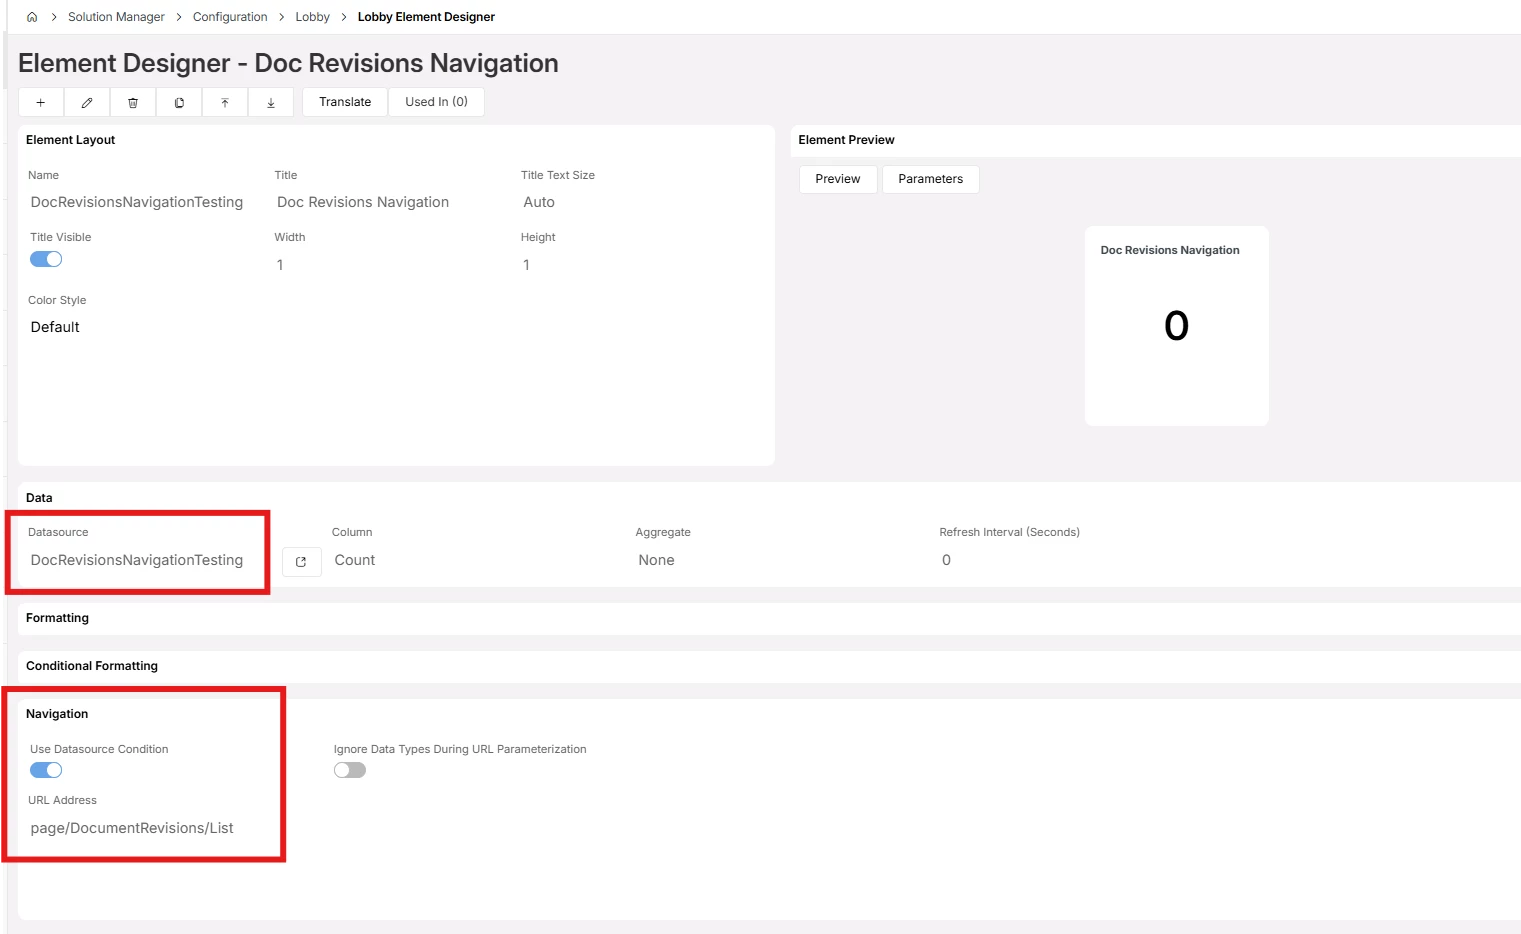
Task: Open the datasource via the external-link icon
Action: tap(301, 562)
